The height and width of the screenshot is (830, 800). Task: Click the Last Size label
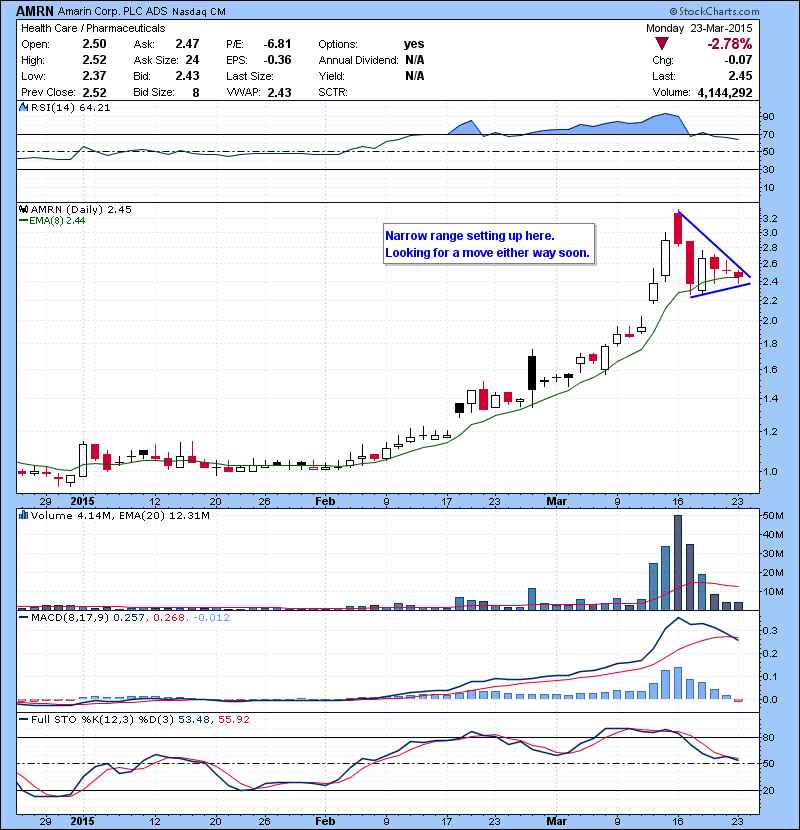249,76
